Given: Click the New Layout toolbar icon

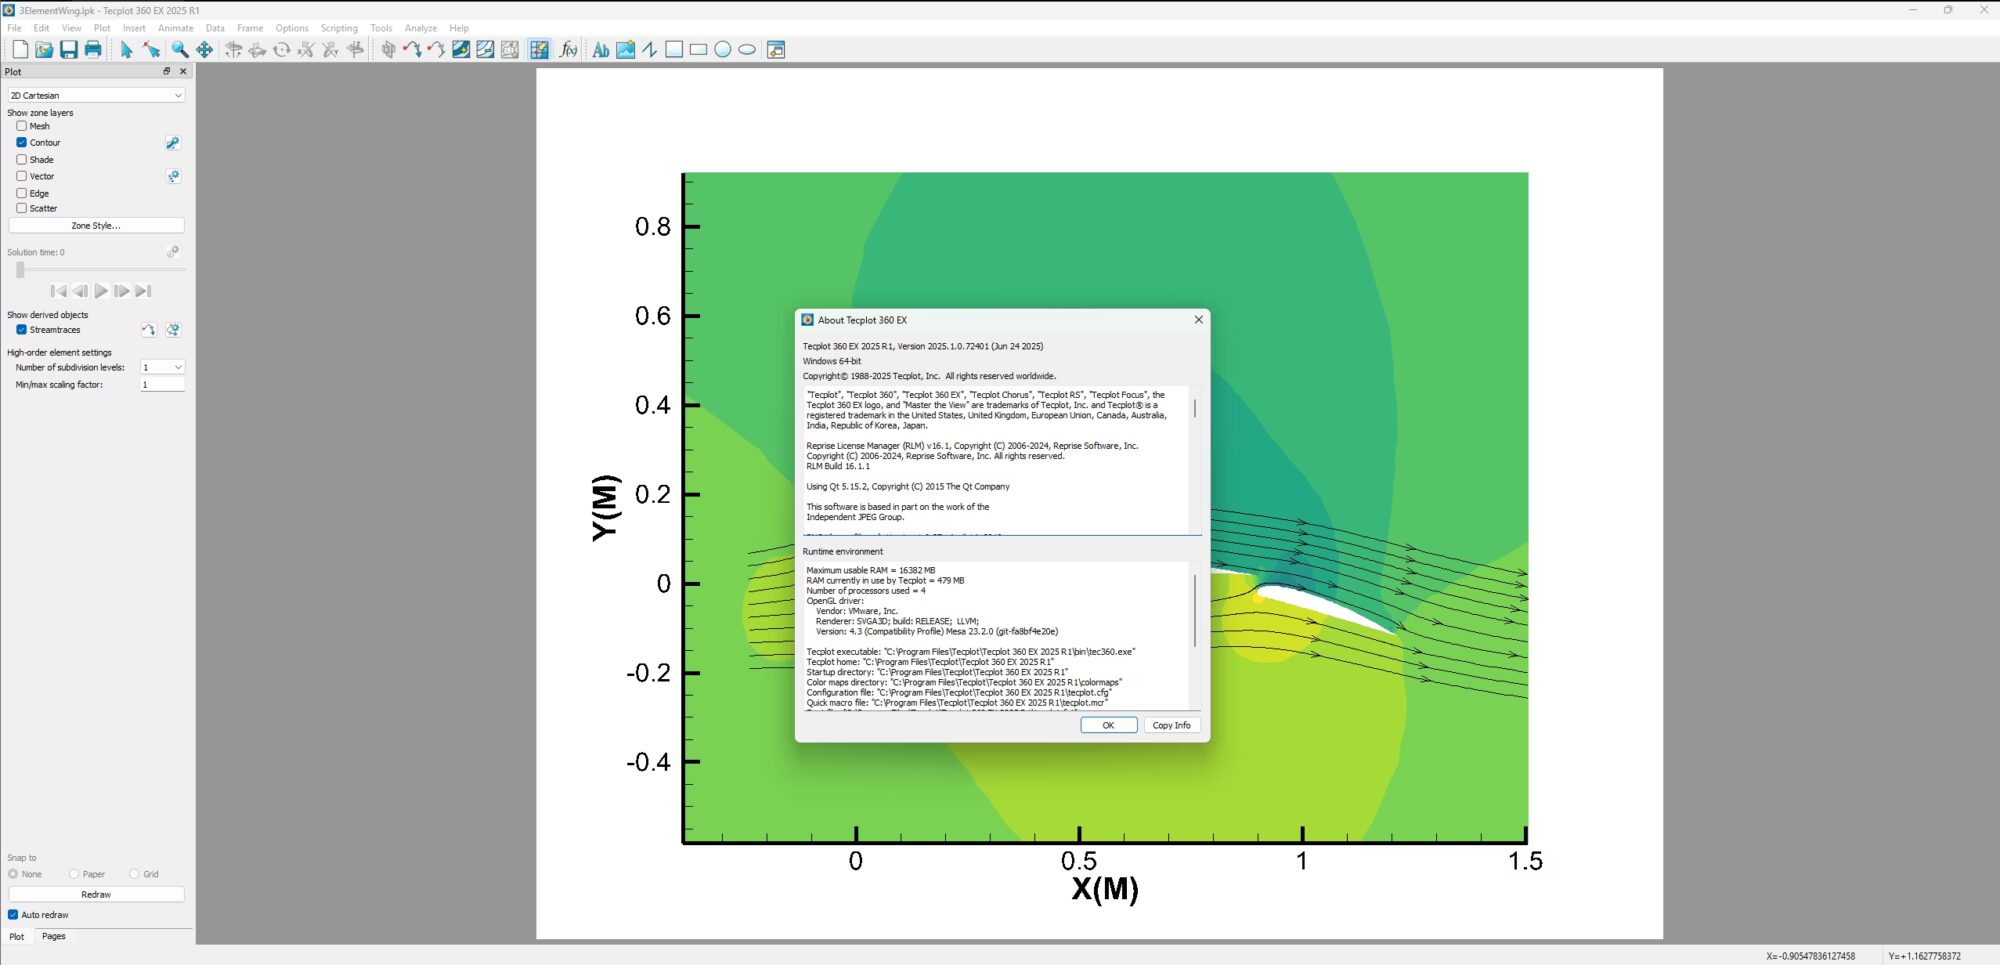Looking at the screenshot, I should (x=20, y=49).
